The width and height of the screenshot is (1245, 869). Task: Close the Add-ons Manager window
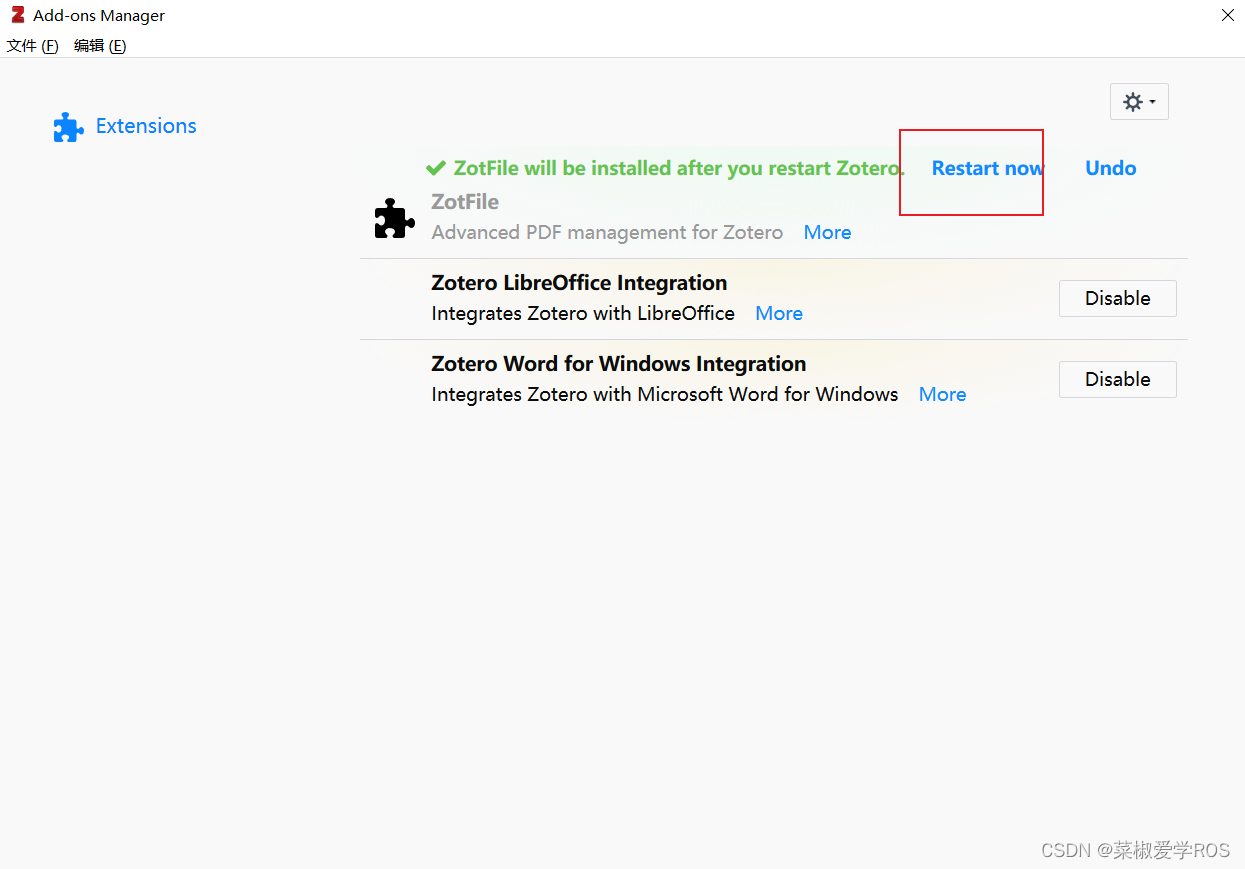point(1228,15)
